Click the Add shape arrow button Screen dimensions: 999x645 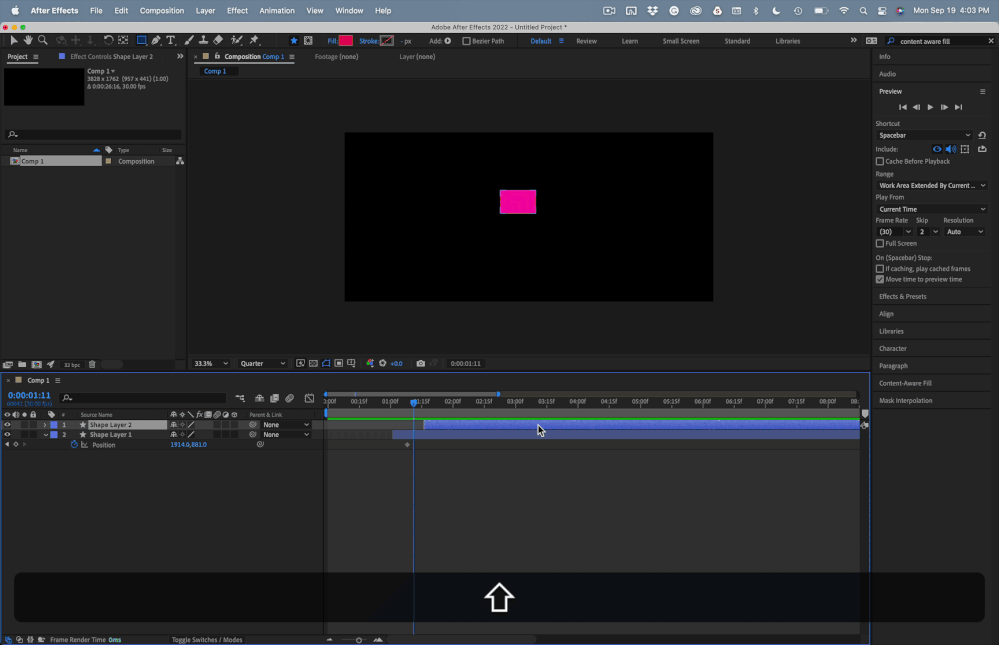(448, 41)
